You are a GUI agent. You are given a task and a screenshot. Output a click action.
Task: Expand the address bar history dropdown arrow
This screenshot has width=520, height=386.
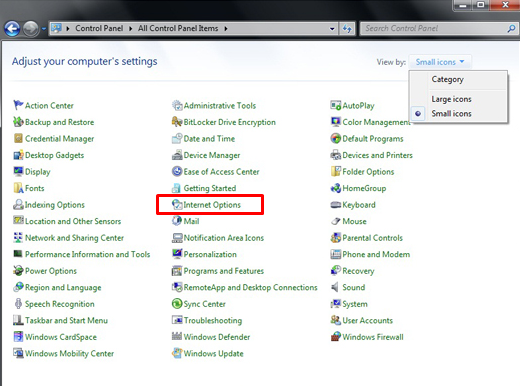pos(332,29)
